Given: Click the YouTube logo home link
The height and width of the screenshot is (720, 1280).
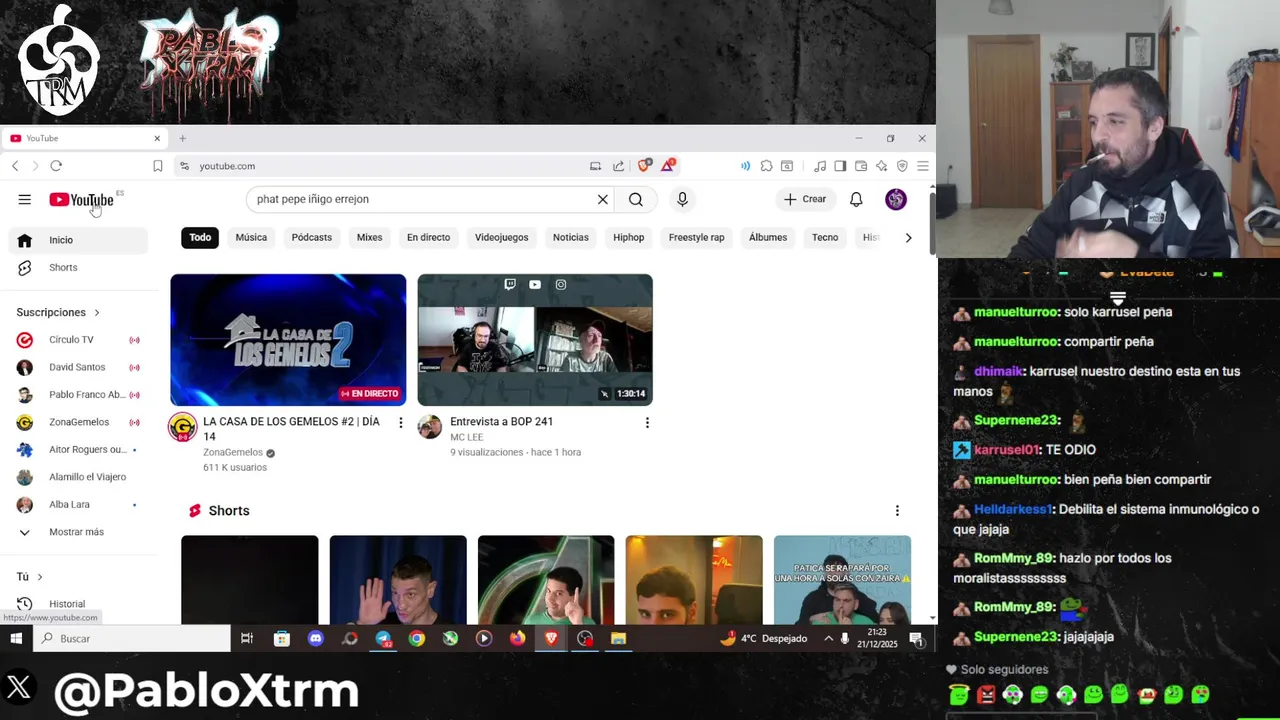Looking at the screenshot, I should pyautogui.click(x=82, y=200).
